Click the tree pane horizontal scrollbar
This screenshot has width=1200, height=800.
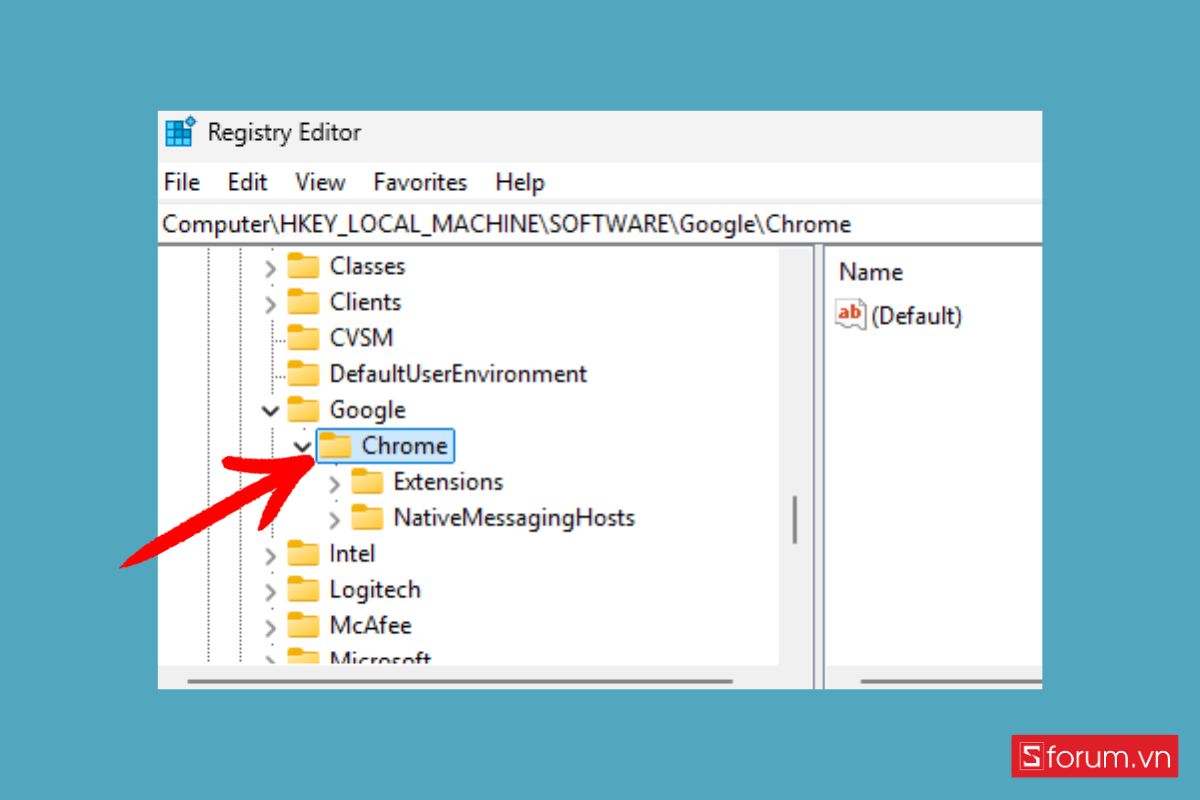tap(460, 682)
